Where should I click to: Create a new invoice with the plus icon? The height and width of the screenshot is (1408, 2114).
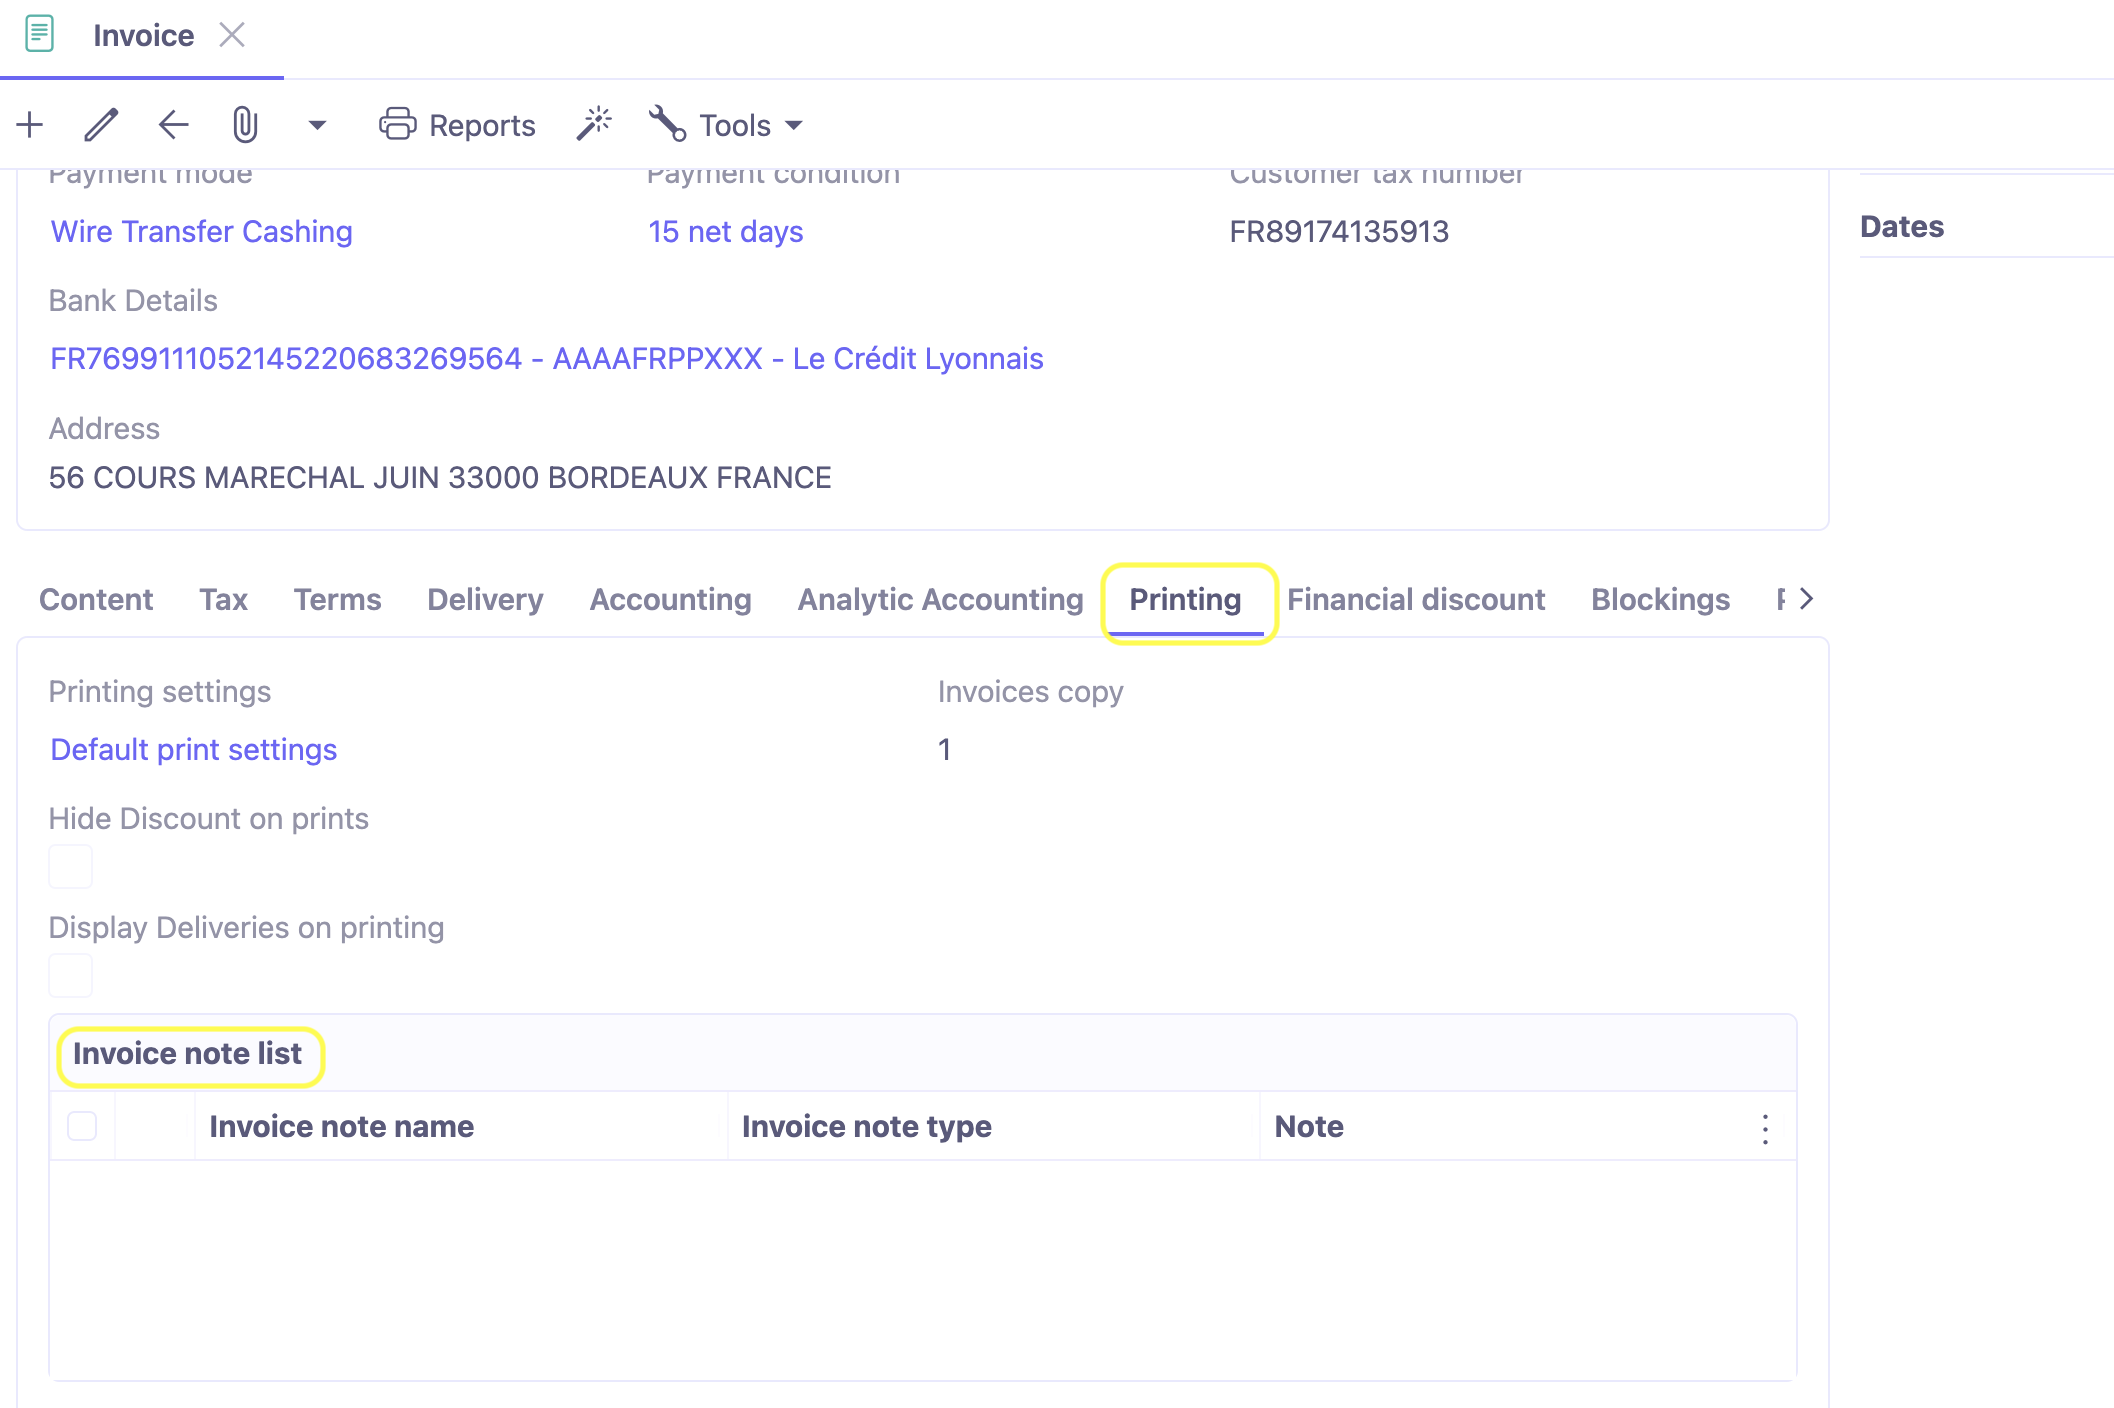tap(29, 124)
